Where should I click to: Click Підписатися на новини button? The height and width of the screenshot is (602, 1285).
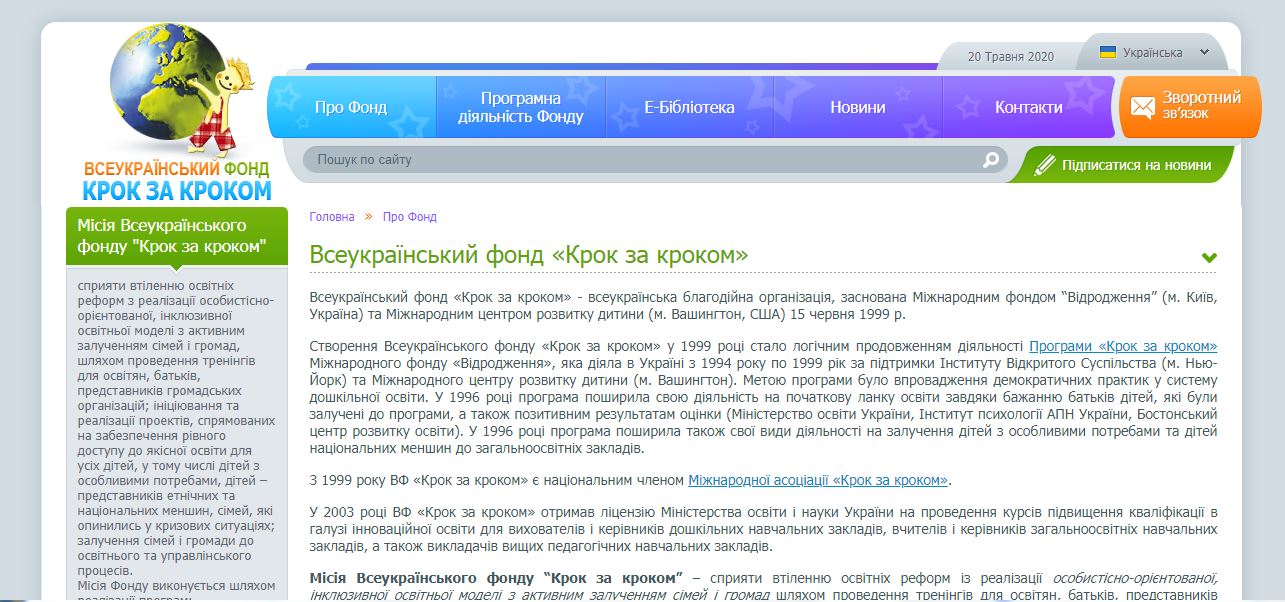click(x=1122, y=165)
